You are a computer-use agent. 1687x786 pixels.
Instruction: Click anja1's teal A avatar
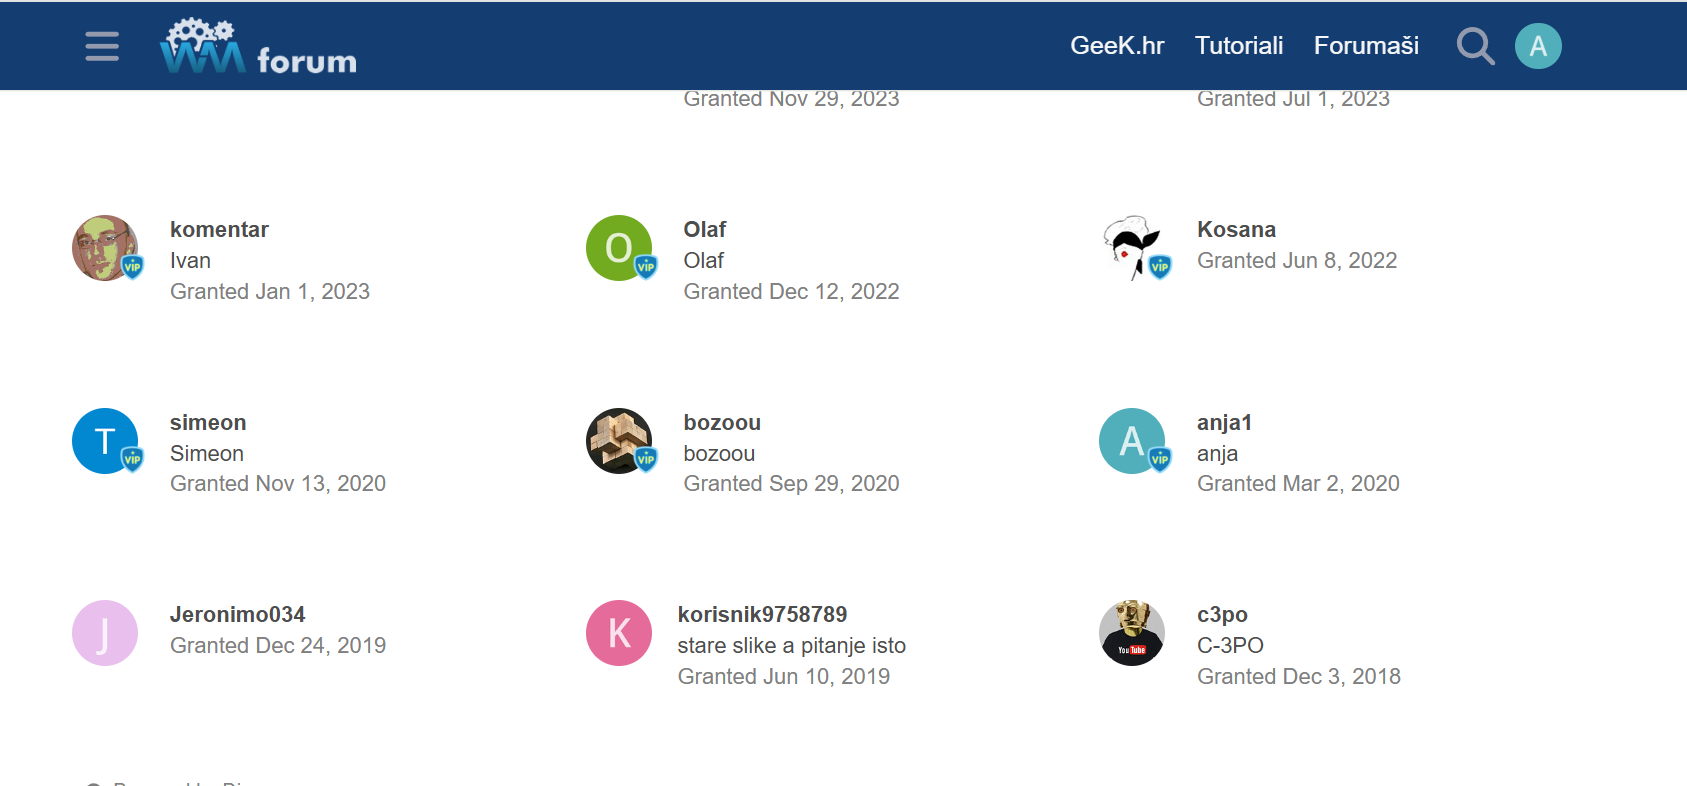pyautogui.click(x=1132, y=441)
